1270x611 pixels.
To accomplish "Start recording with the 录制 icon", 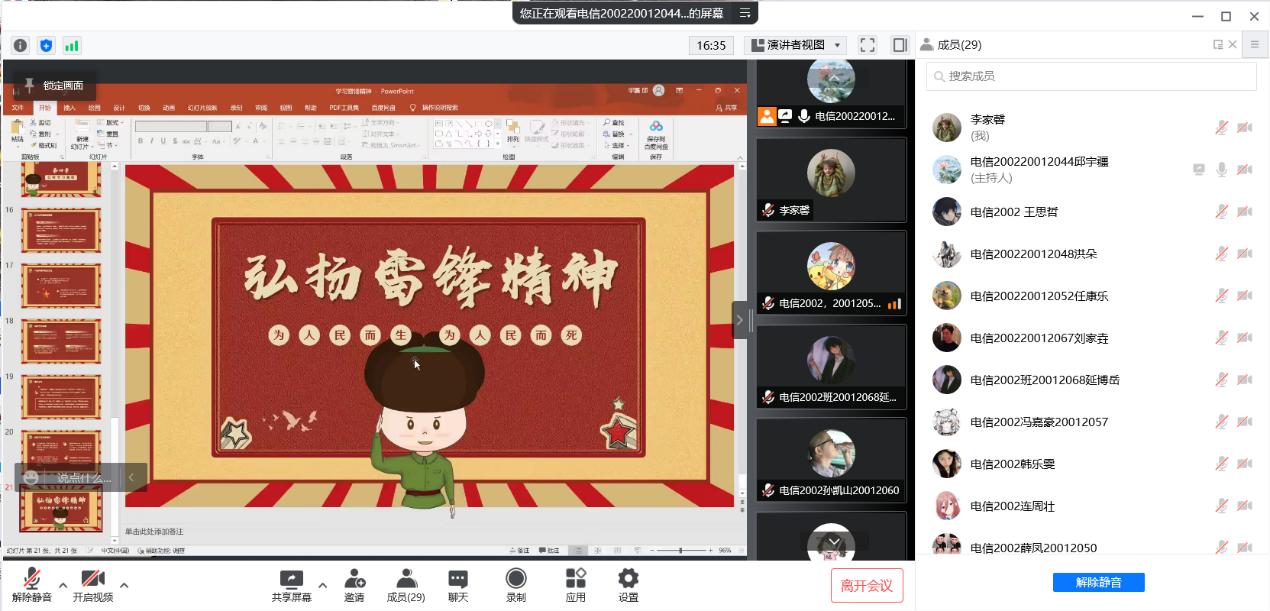I will coord(516,585).
